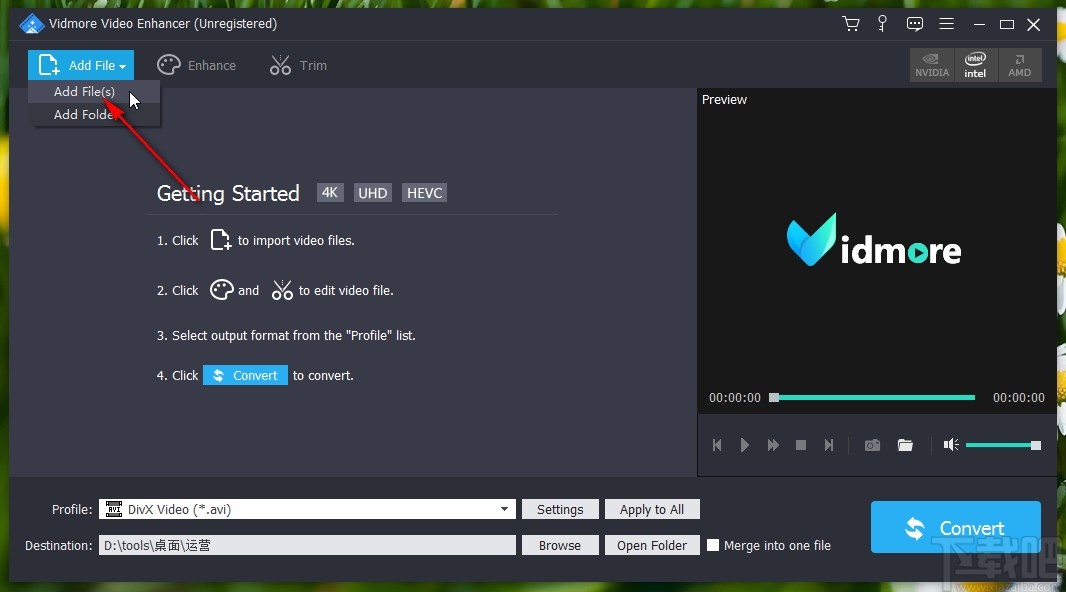Image resolution: width=1066 pixels, height=592 pixels.
Task: Click the Enhance palette button
Action: [x=196, y=65]
